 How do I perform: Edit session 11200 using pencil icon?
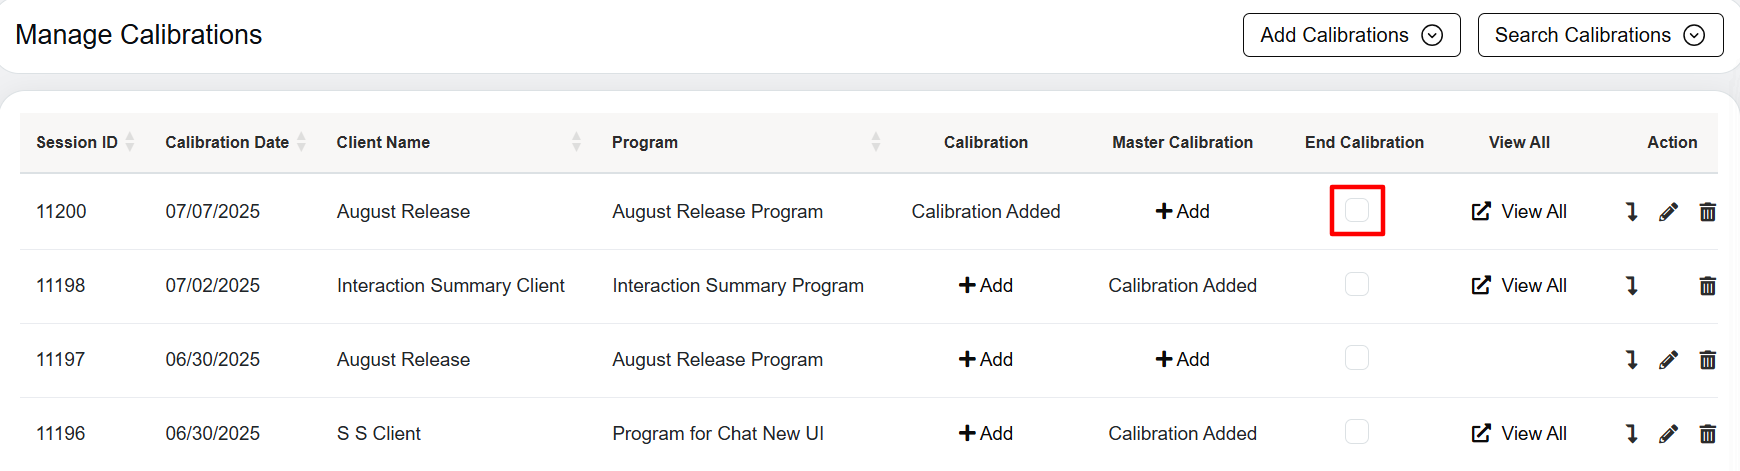tap(1668, 212)
